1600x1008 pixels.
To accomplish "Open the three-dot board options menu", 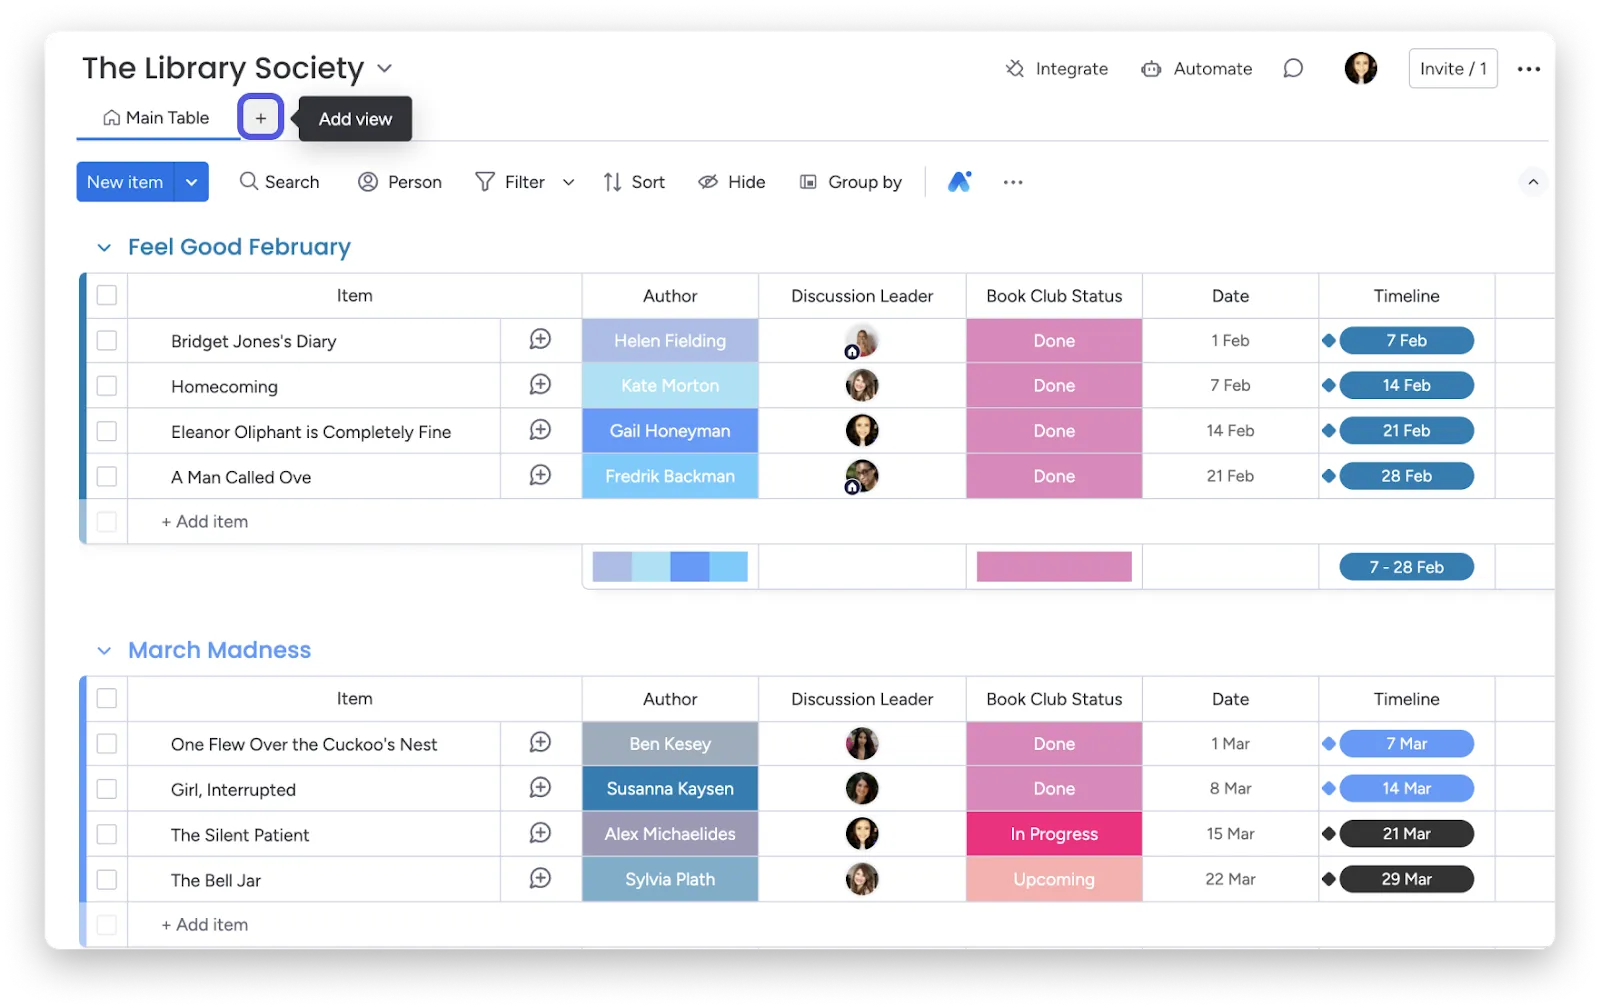I will pos(1528,69).
